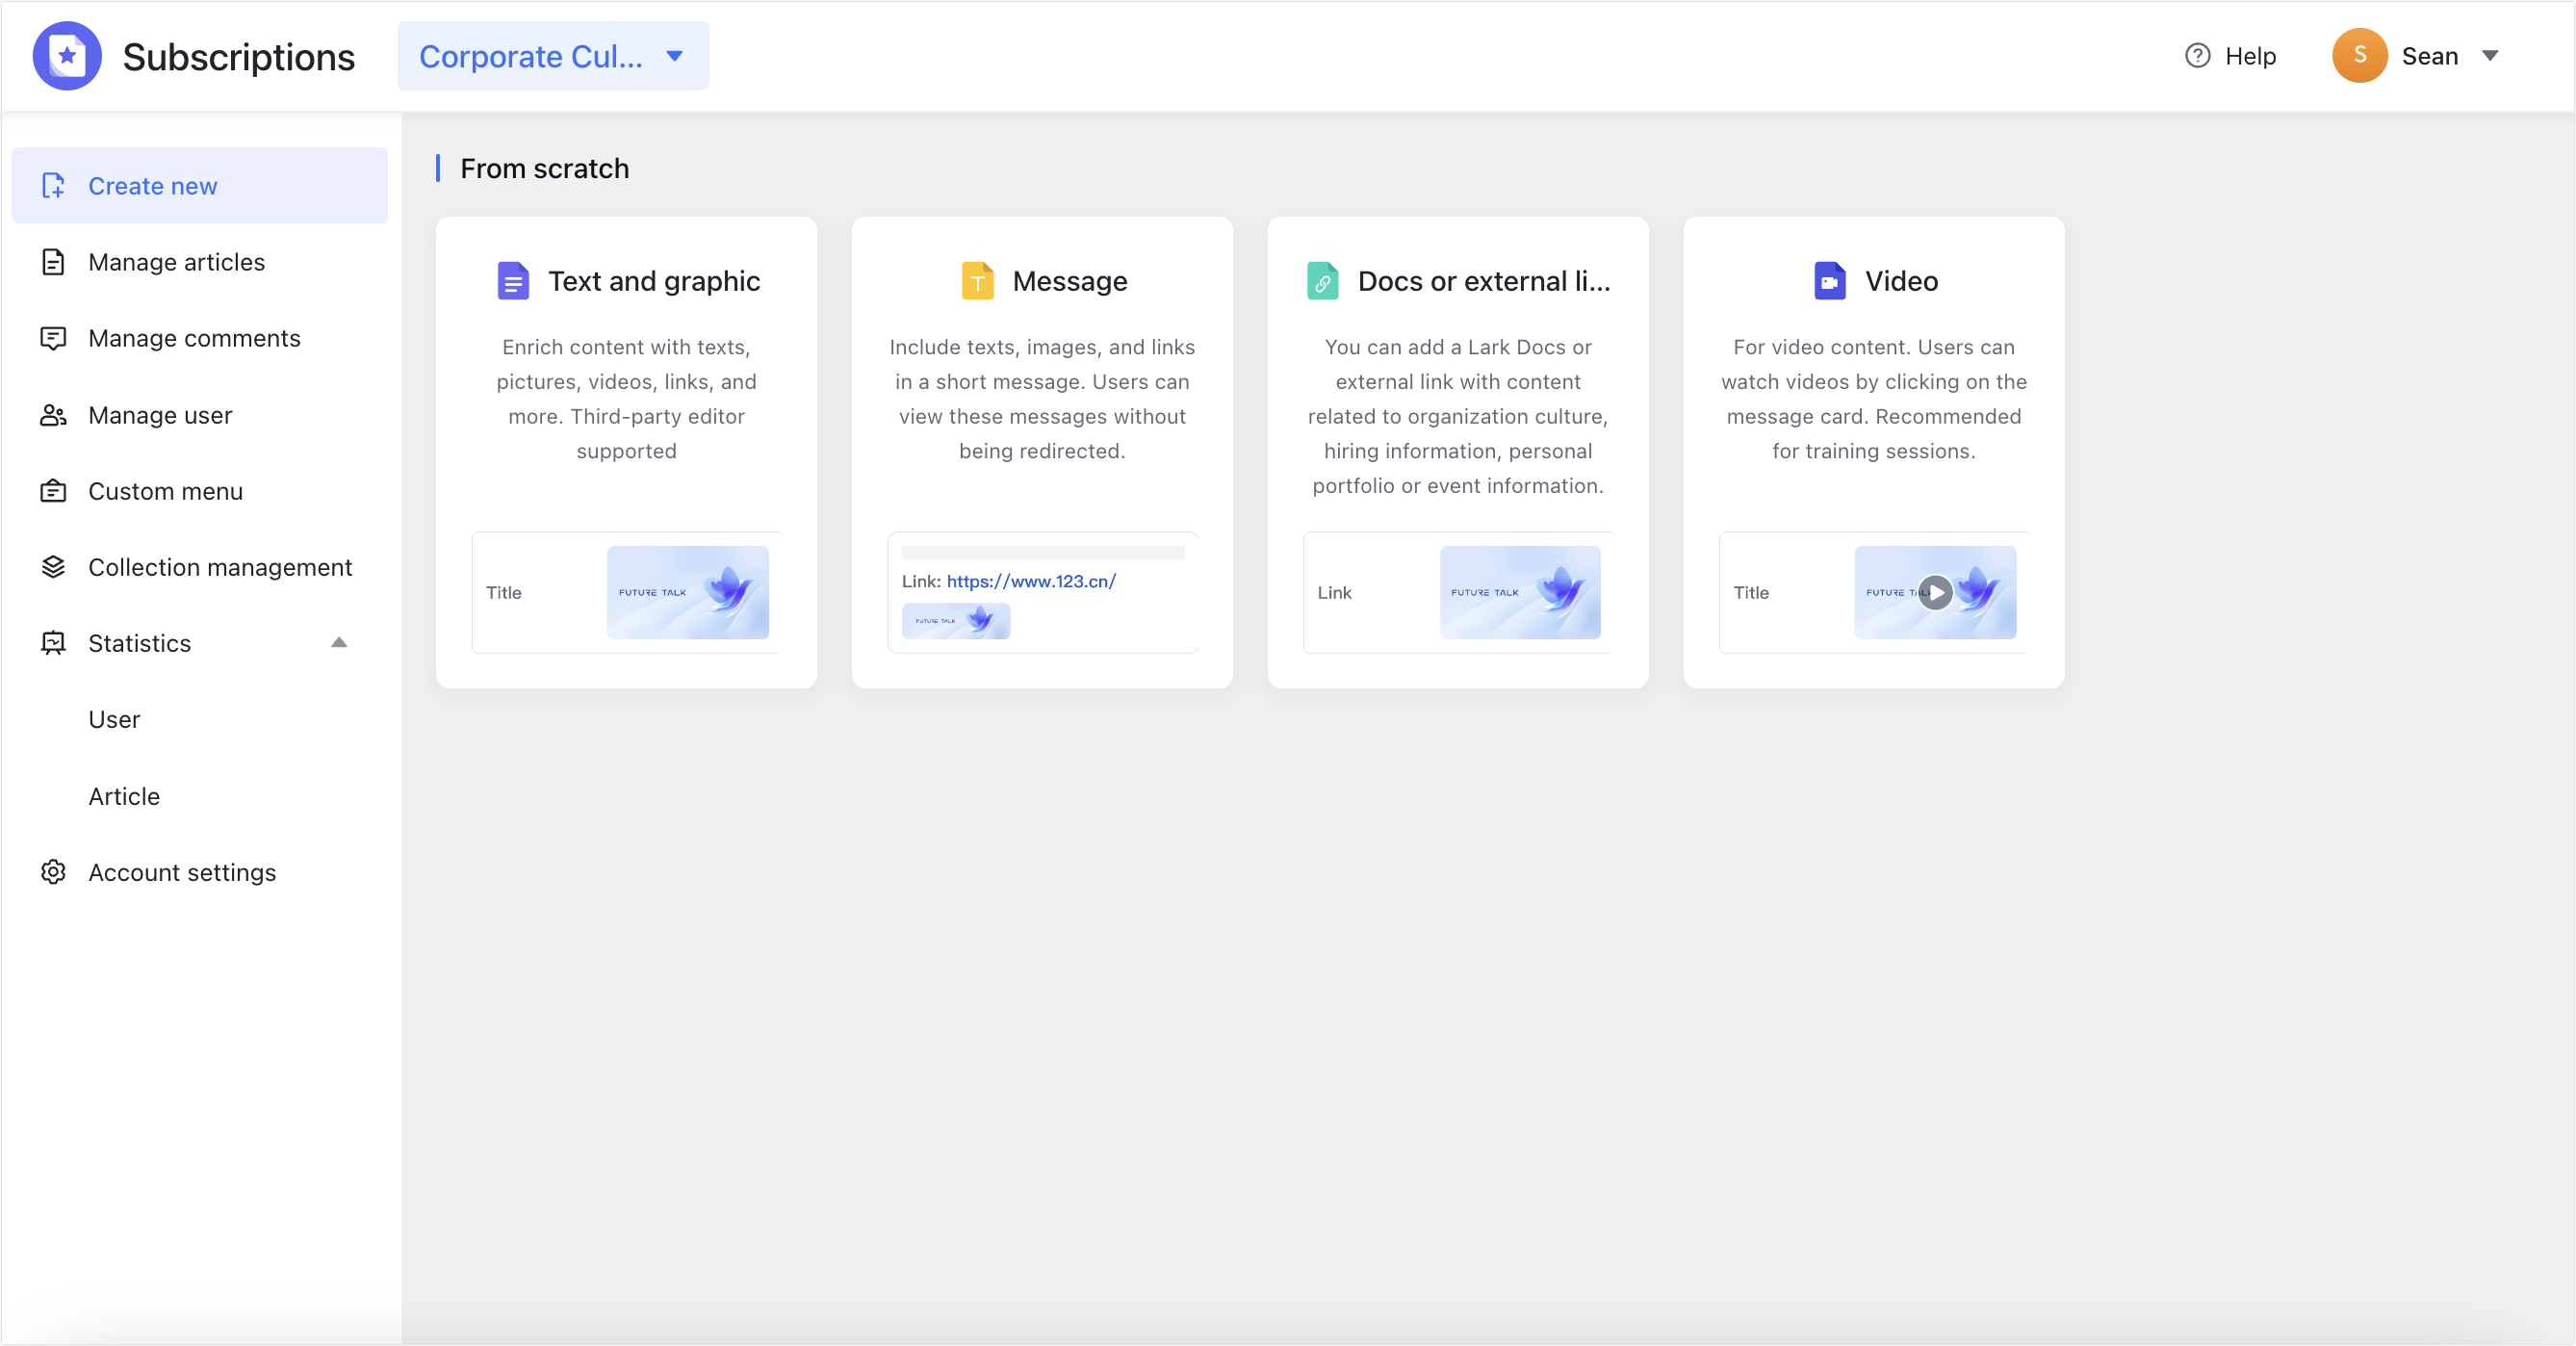Click the Custom menu icon

[x=53, y=491]
